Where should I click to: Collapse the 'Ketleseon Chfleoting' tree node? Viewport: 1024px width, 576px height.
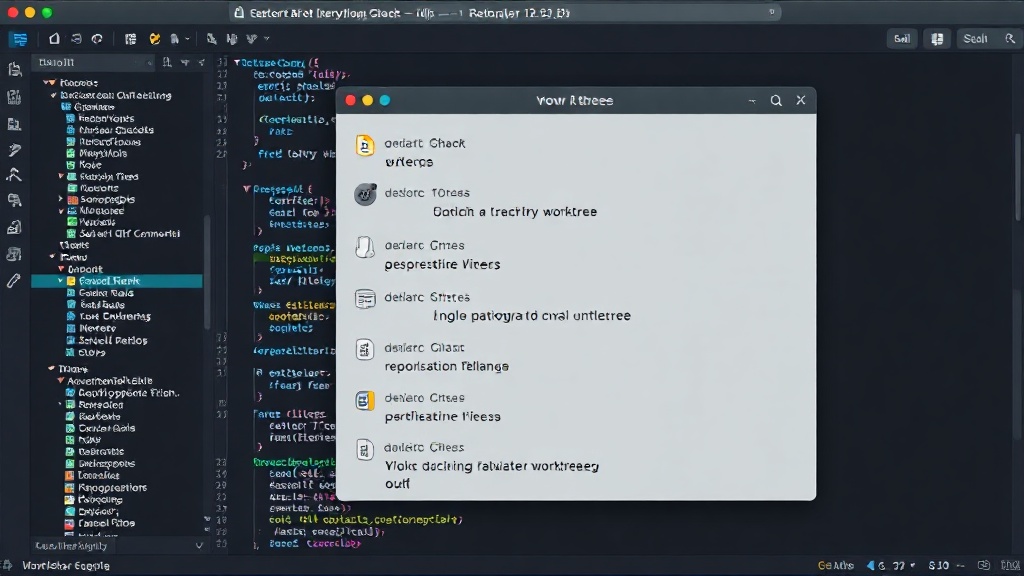tap(54, 95)
